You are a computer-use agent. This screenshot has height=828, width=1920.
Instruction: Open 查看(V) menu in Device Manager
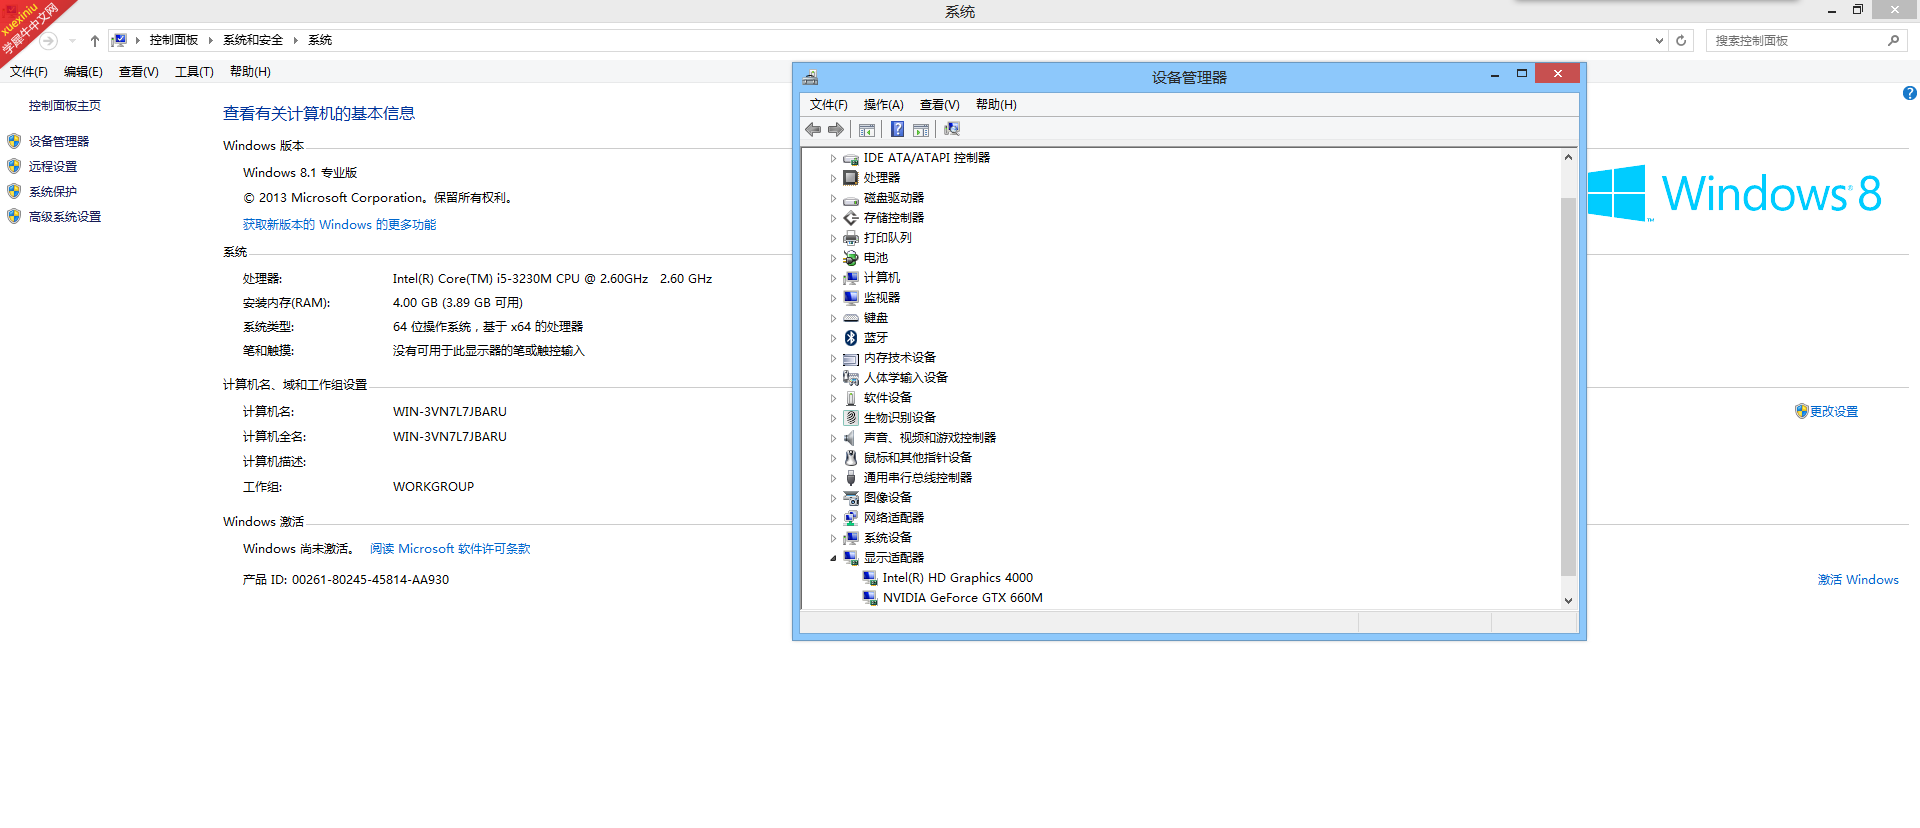(x=940, y=105)
